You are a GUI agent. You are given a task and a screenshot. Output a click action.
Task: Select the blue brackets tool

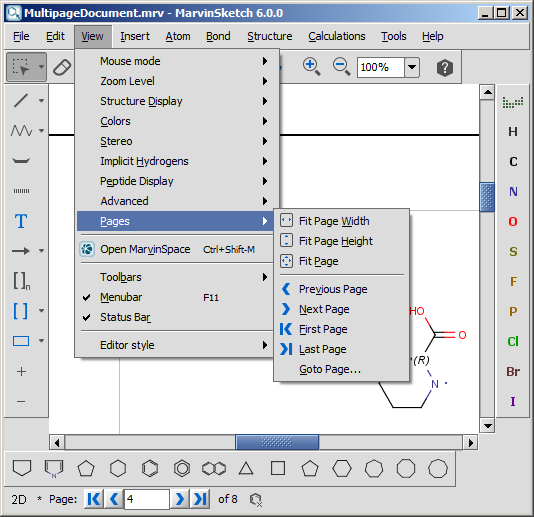(x=20, y=311)
